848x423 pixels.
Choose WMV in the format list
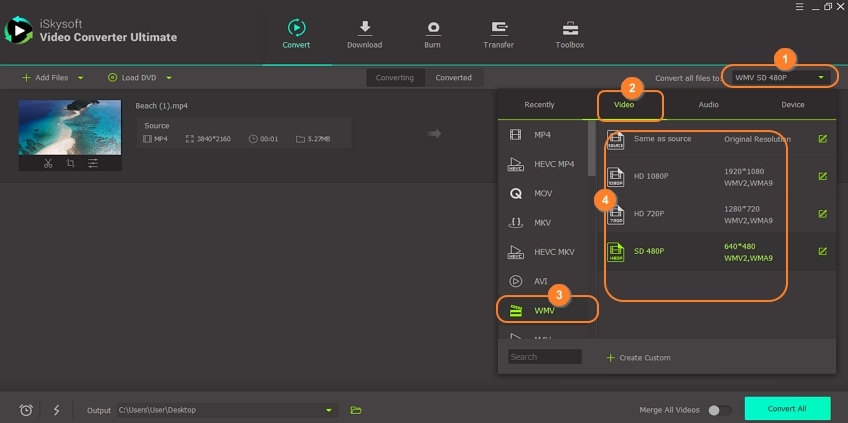point(542,310)
